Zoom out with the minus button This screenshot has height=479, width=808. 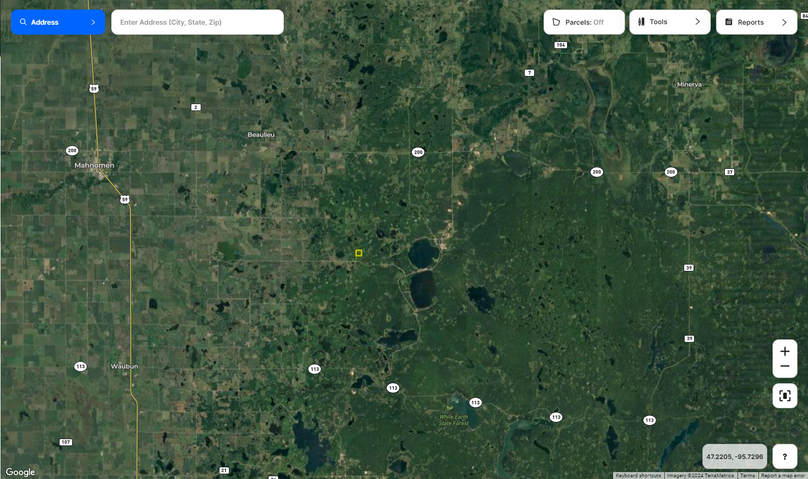(785, 366)
